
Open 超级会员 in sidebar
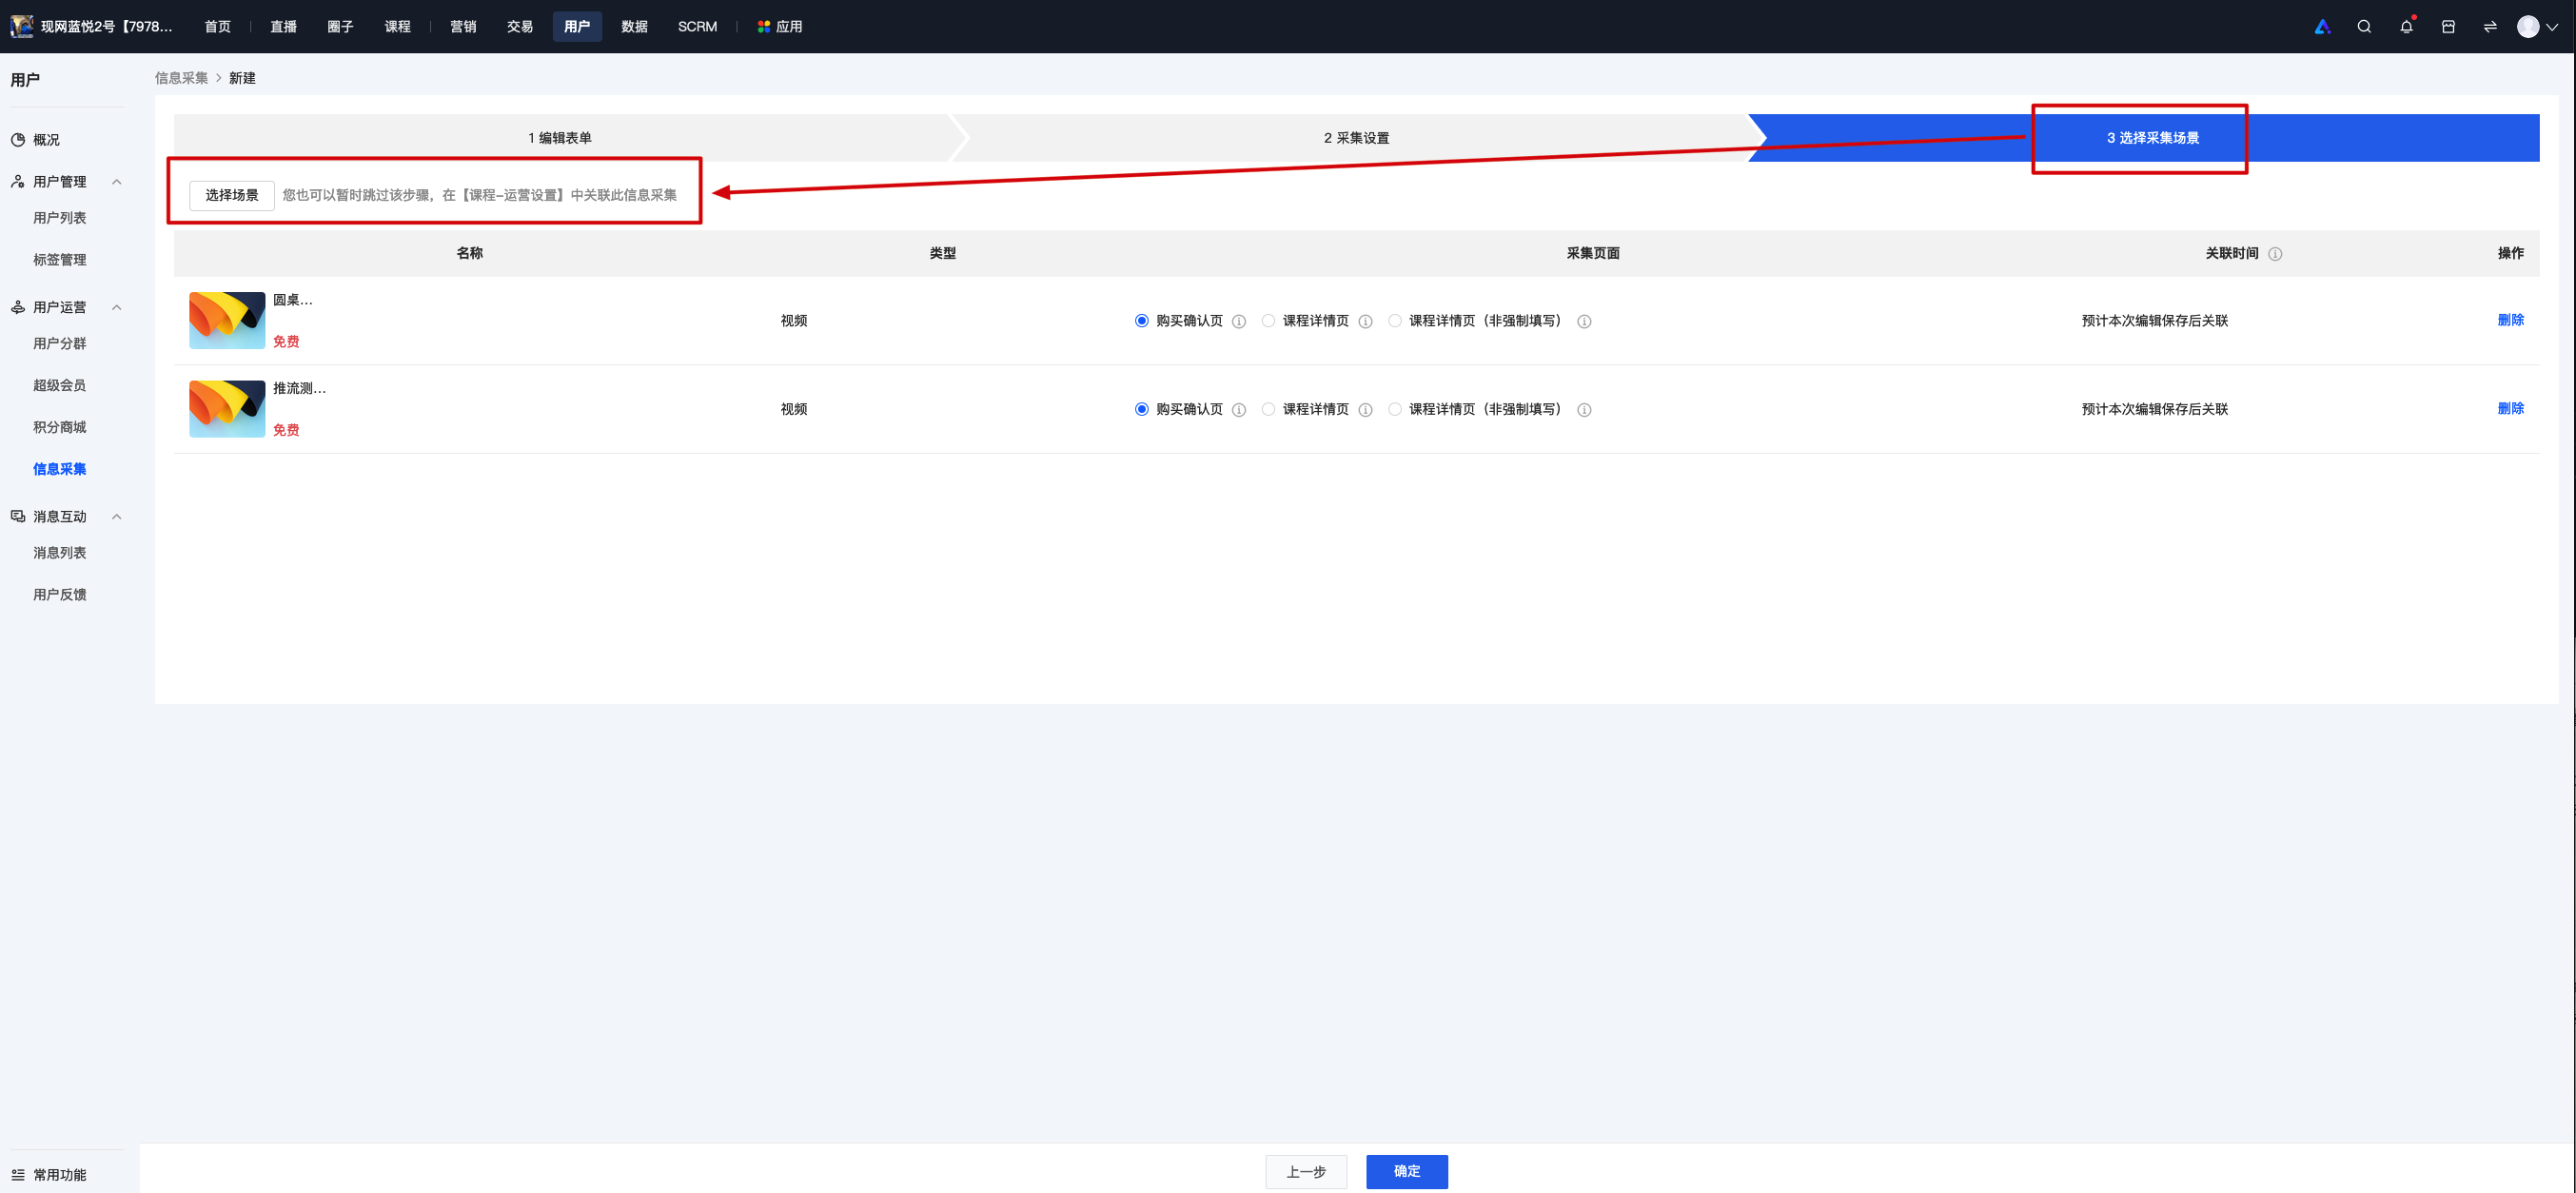[x=60, y=386]
